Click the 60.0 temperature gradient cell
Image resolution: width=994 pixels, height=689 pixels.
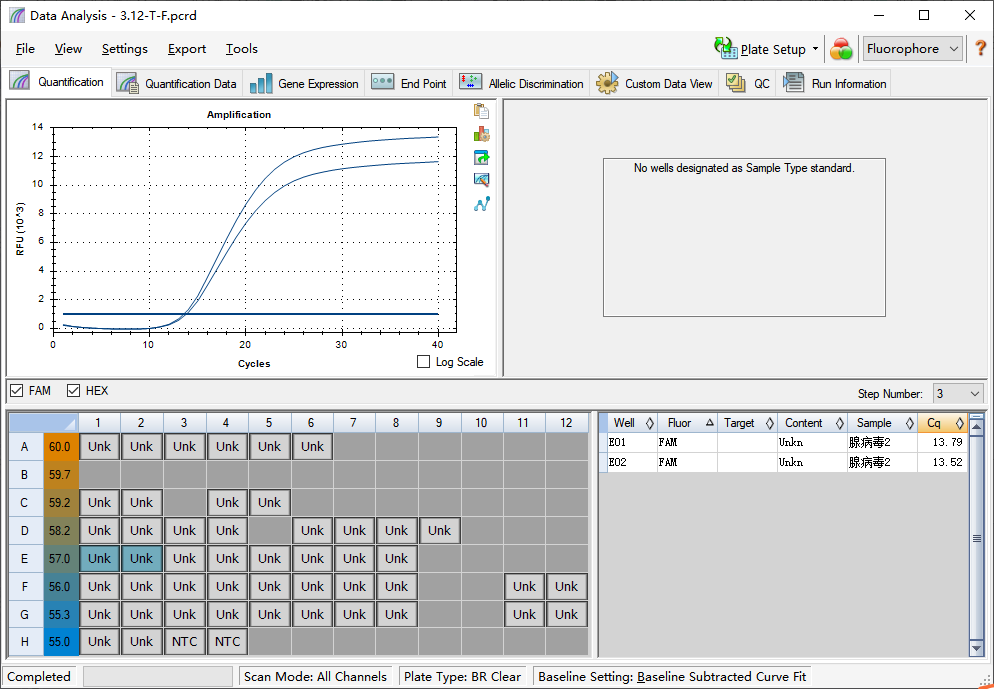click(x=61, y=446)
